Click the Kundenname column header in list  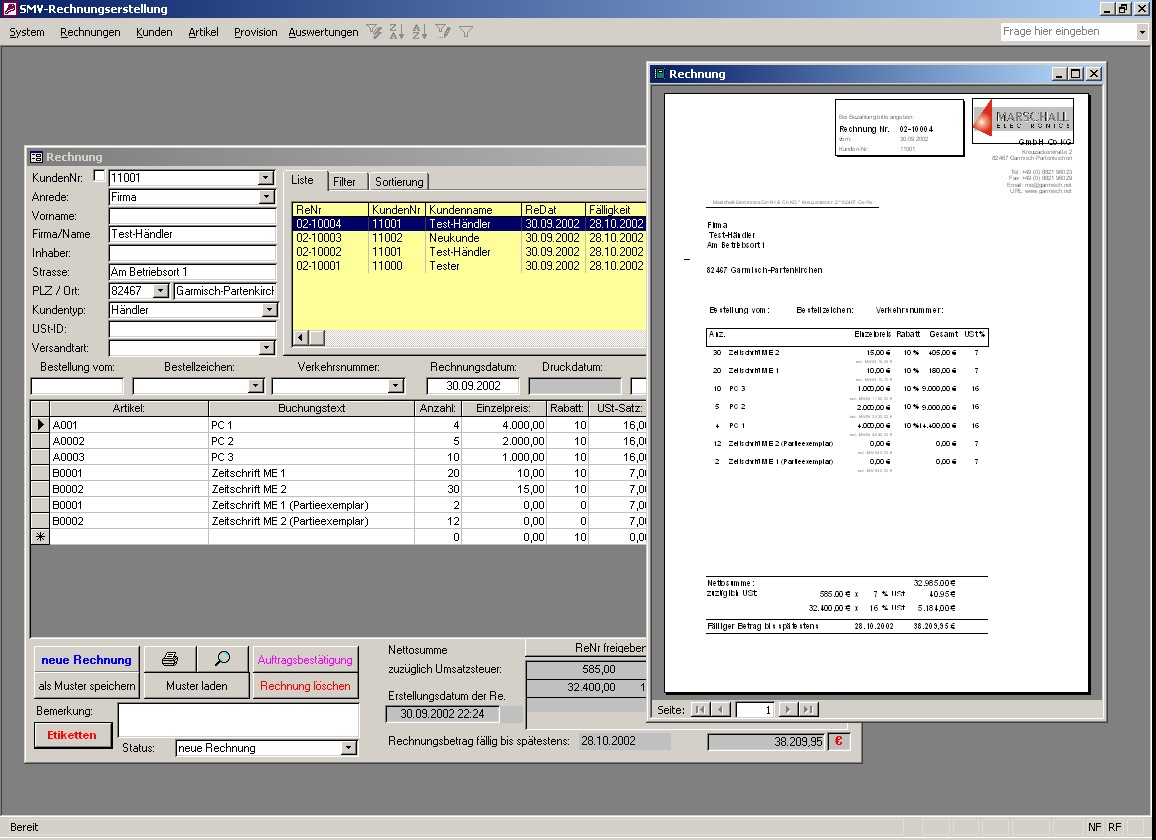click(473, 210)
